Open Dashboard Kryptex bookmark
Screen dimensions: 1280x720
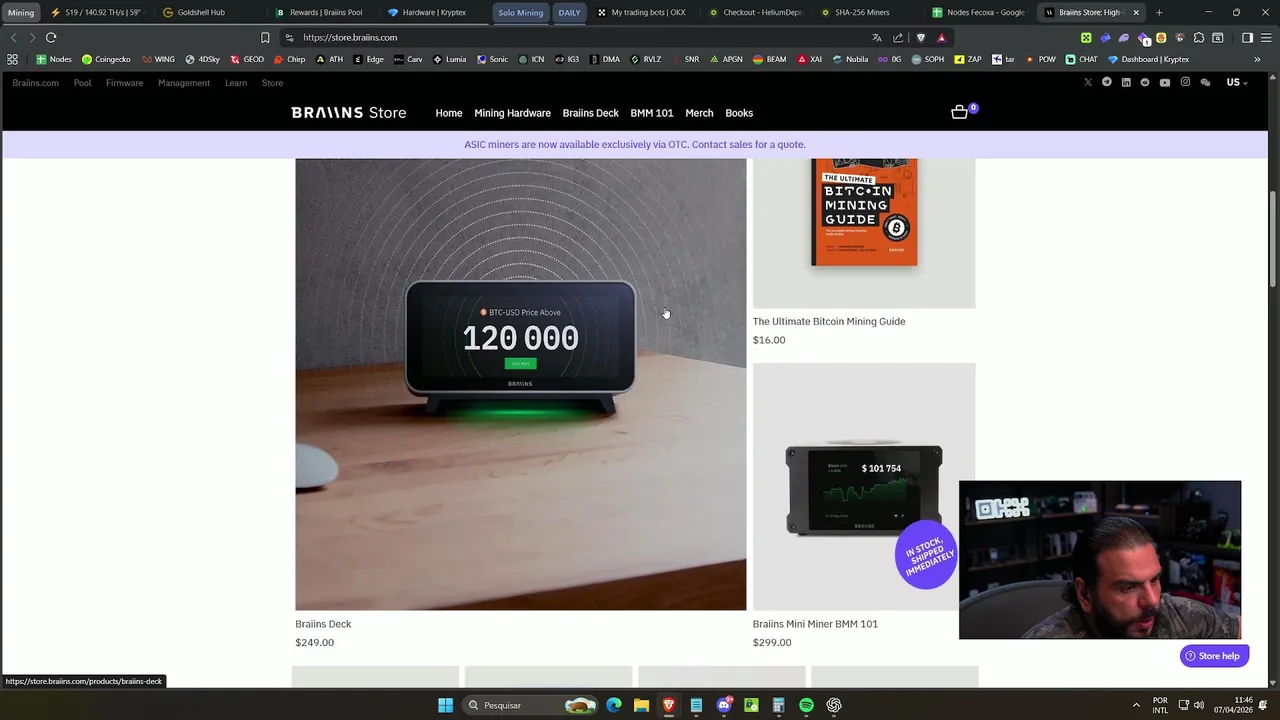[1148, 59]
